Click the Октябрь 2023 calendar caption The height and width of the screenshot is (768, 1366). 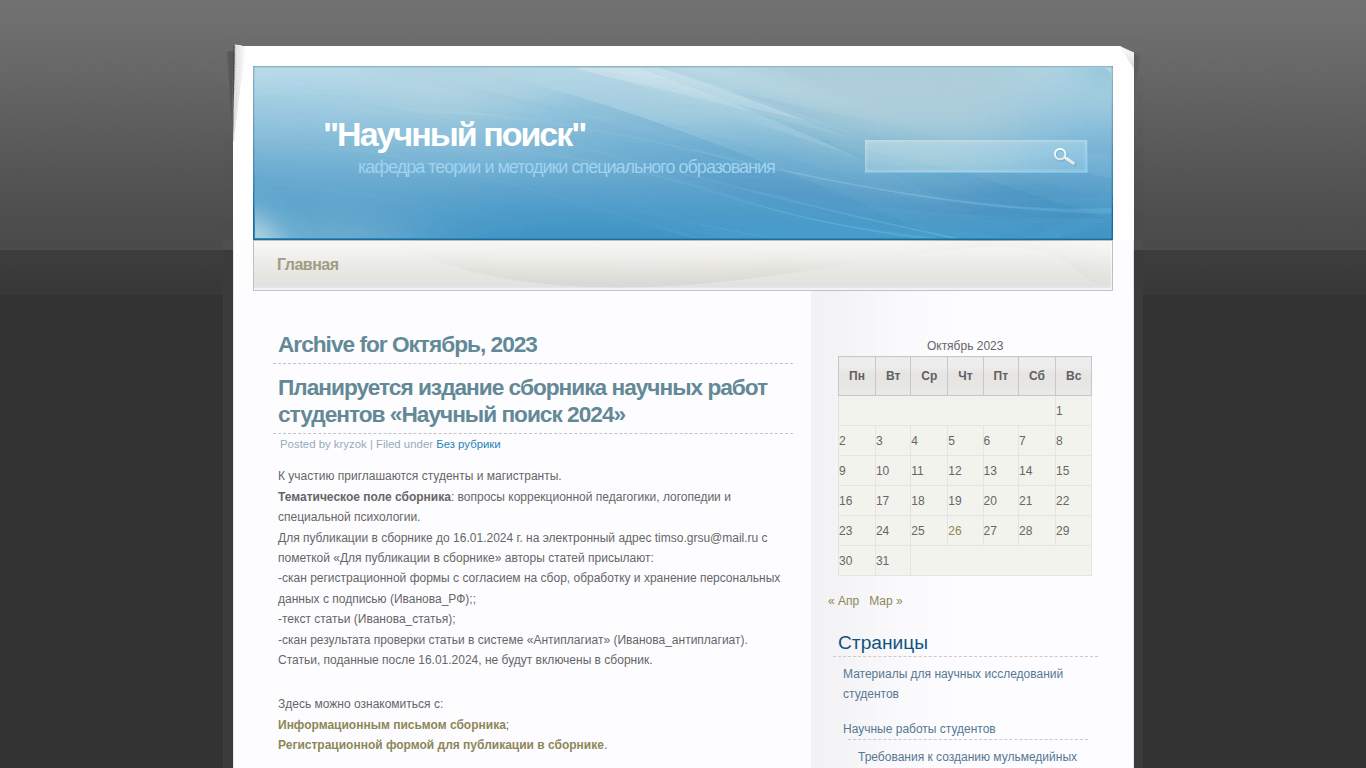[965, 346]
